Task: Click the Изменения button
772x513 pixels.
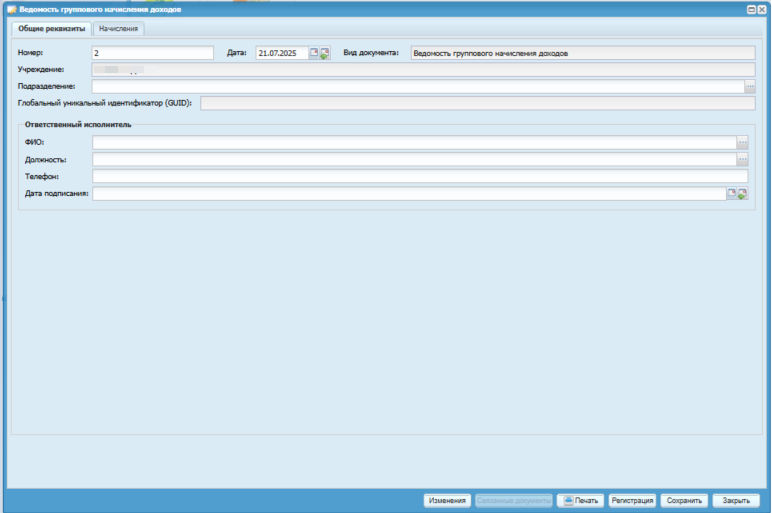Action: pyautogui.click(x=447, y=500)
